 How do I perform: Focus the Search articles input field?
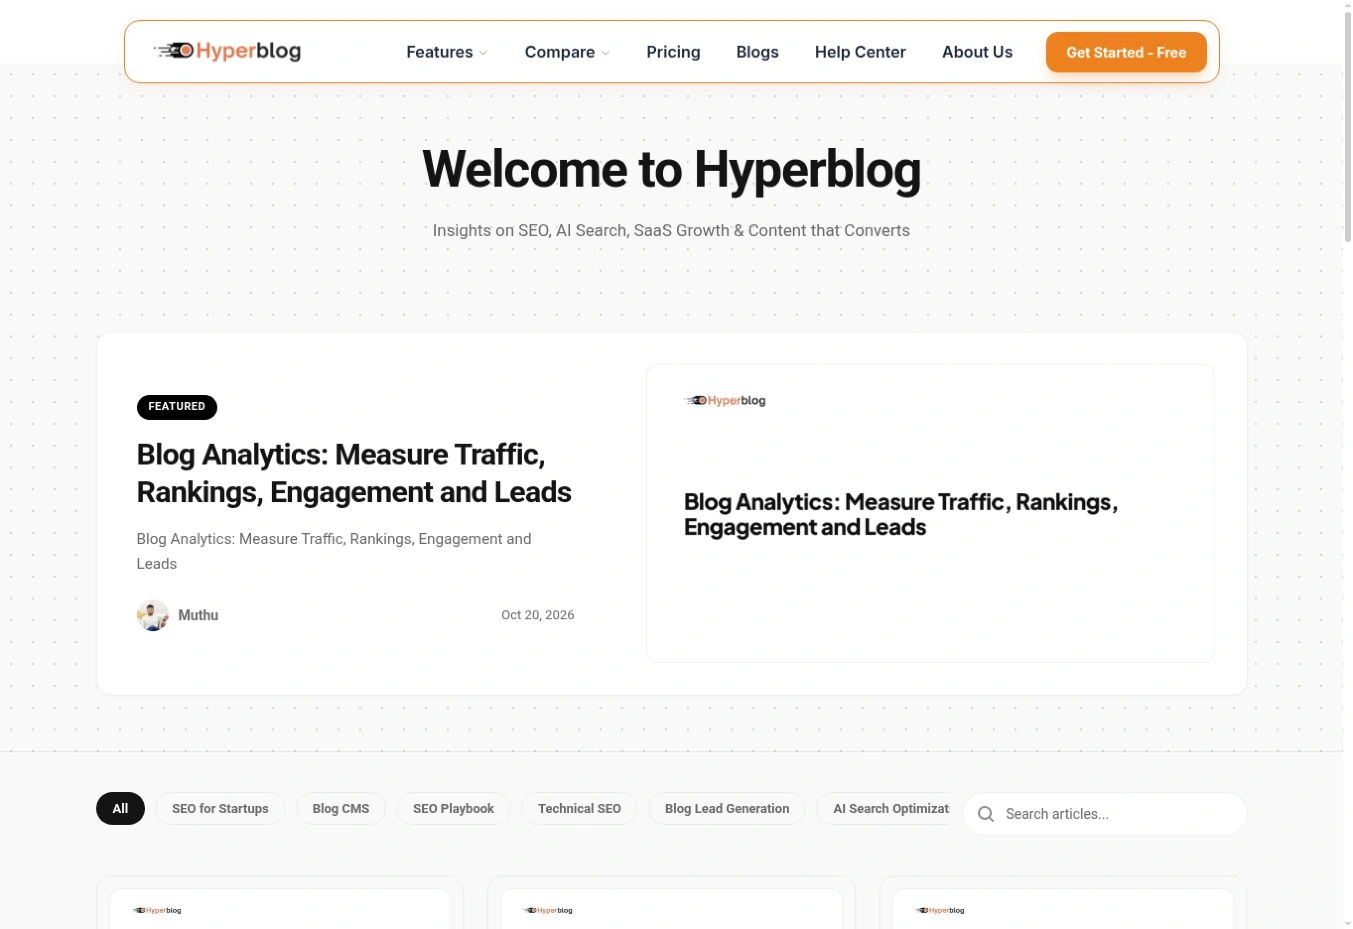point(1105,814)
